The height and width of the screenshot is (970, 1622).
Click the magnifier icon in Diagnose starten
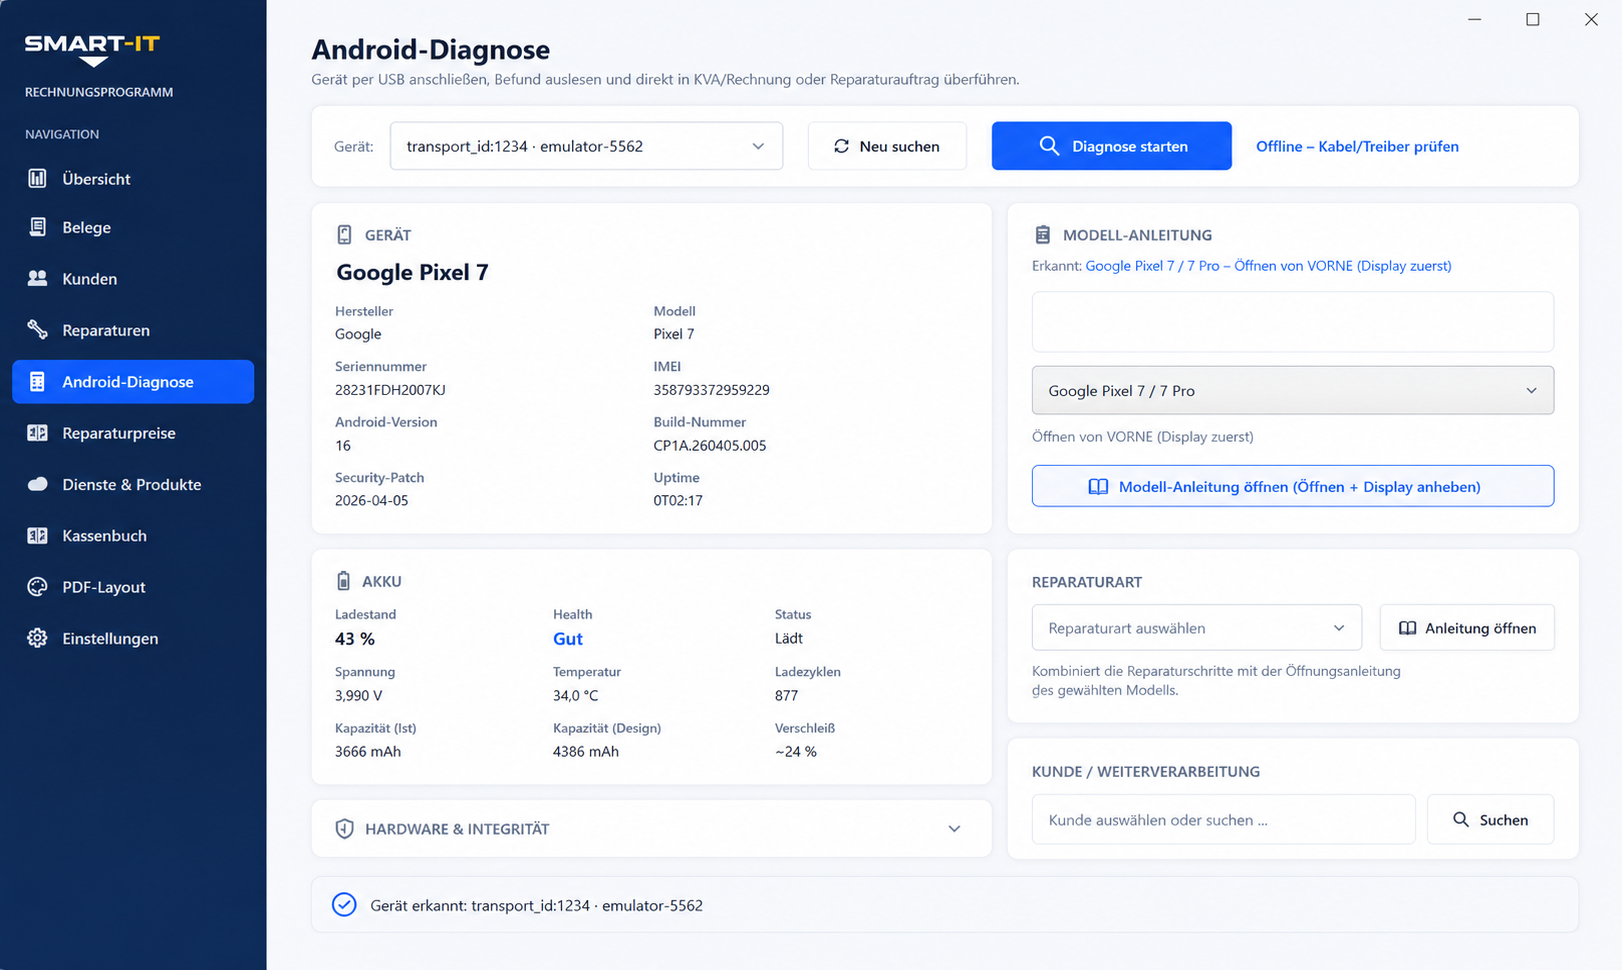click(x=1048, y=146)
